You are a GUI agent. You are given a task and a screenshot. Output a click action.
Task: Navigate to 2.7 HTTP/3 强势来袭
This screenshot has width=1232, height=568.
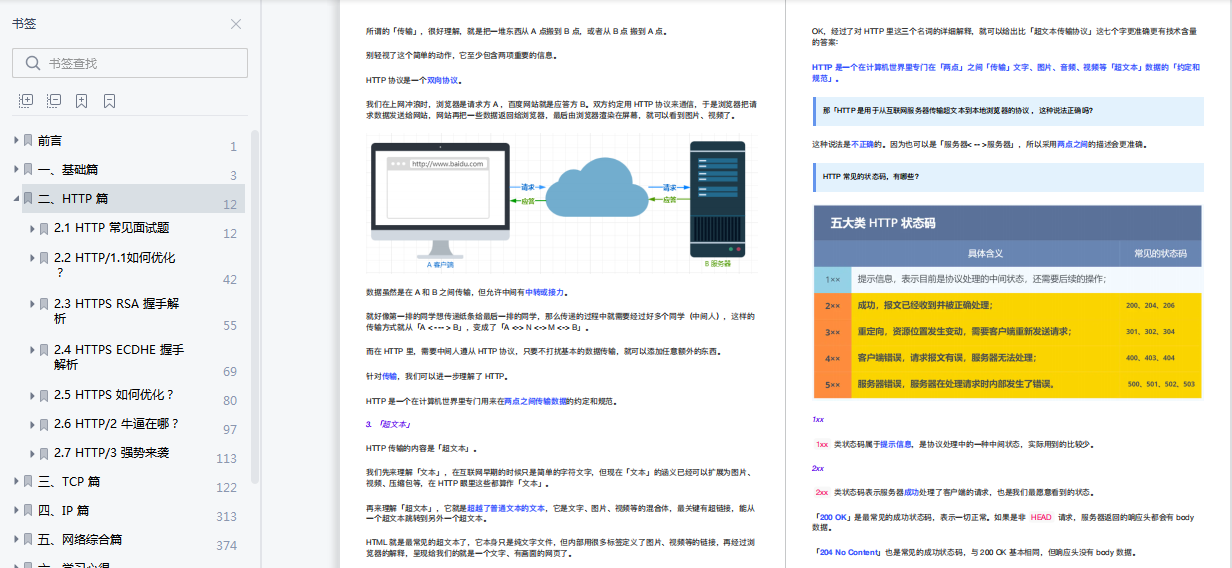112,453
